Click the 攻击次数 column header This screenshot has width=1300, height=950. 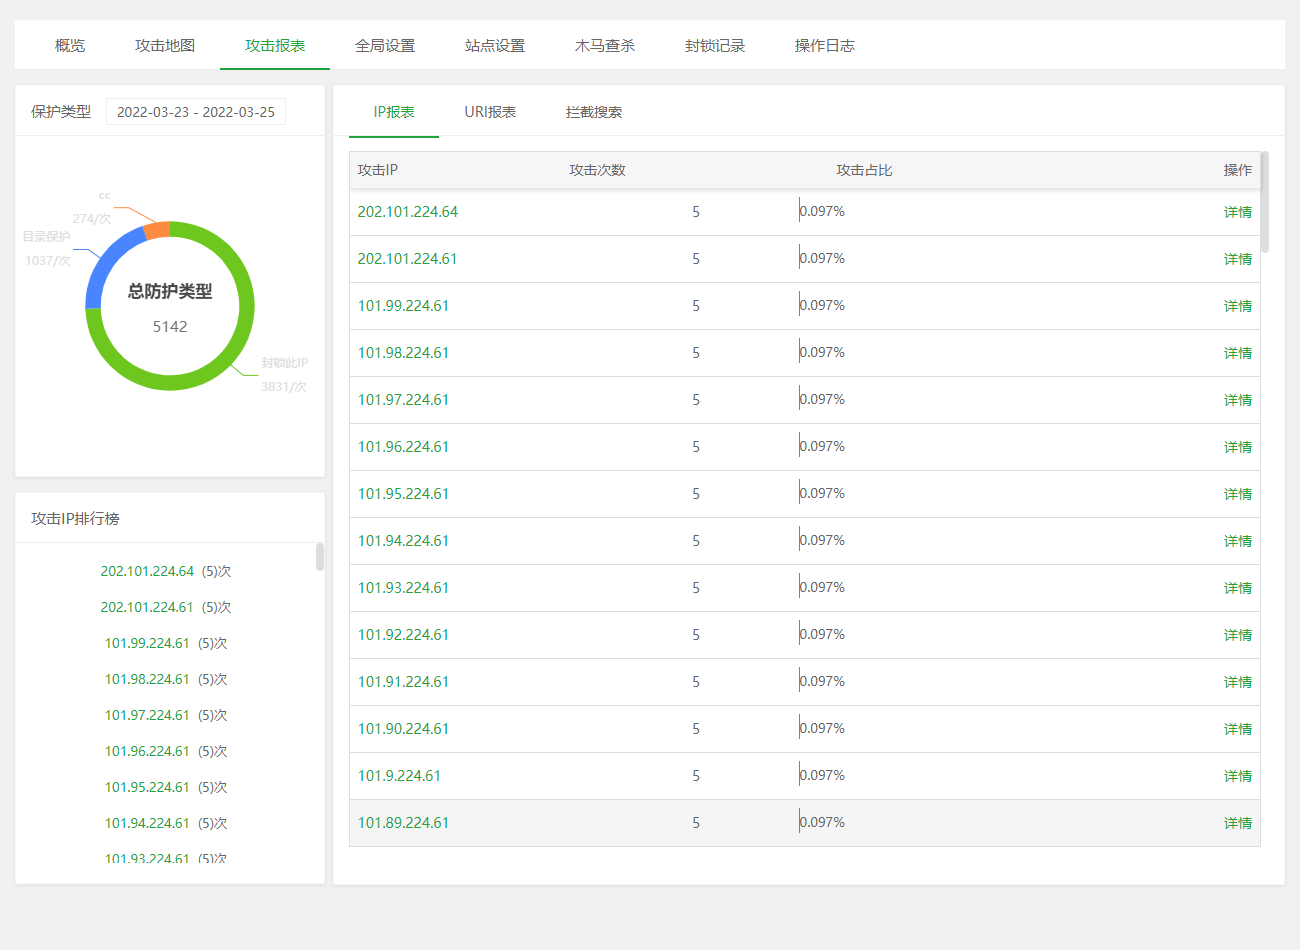click(597, 170)
